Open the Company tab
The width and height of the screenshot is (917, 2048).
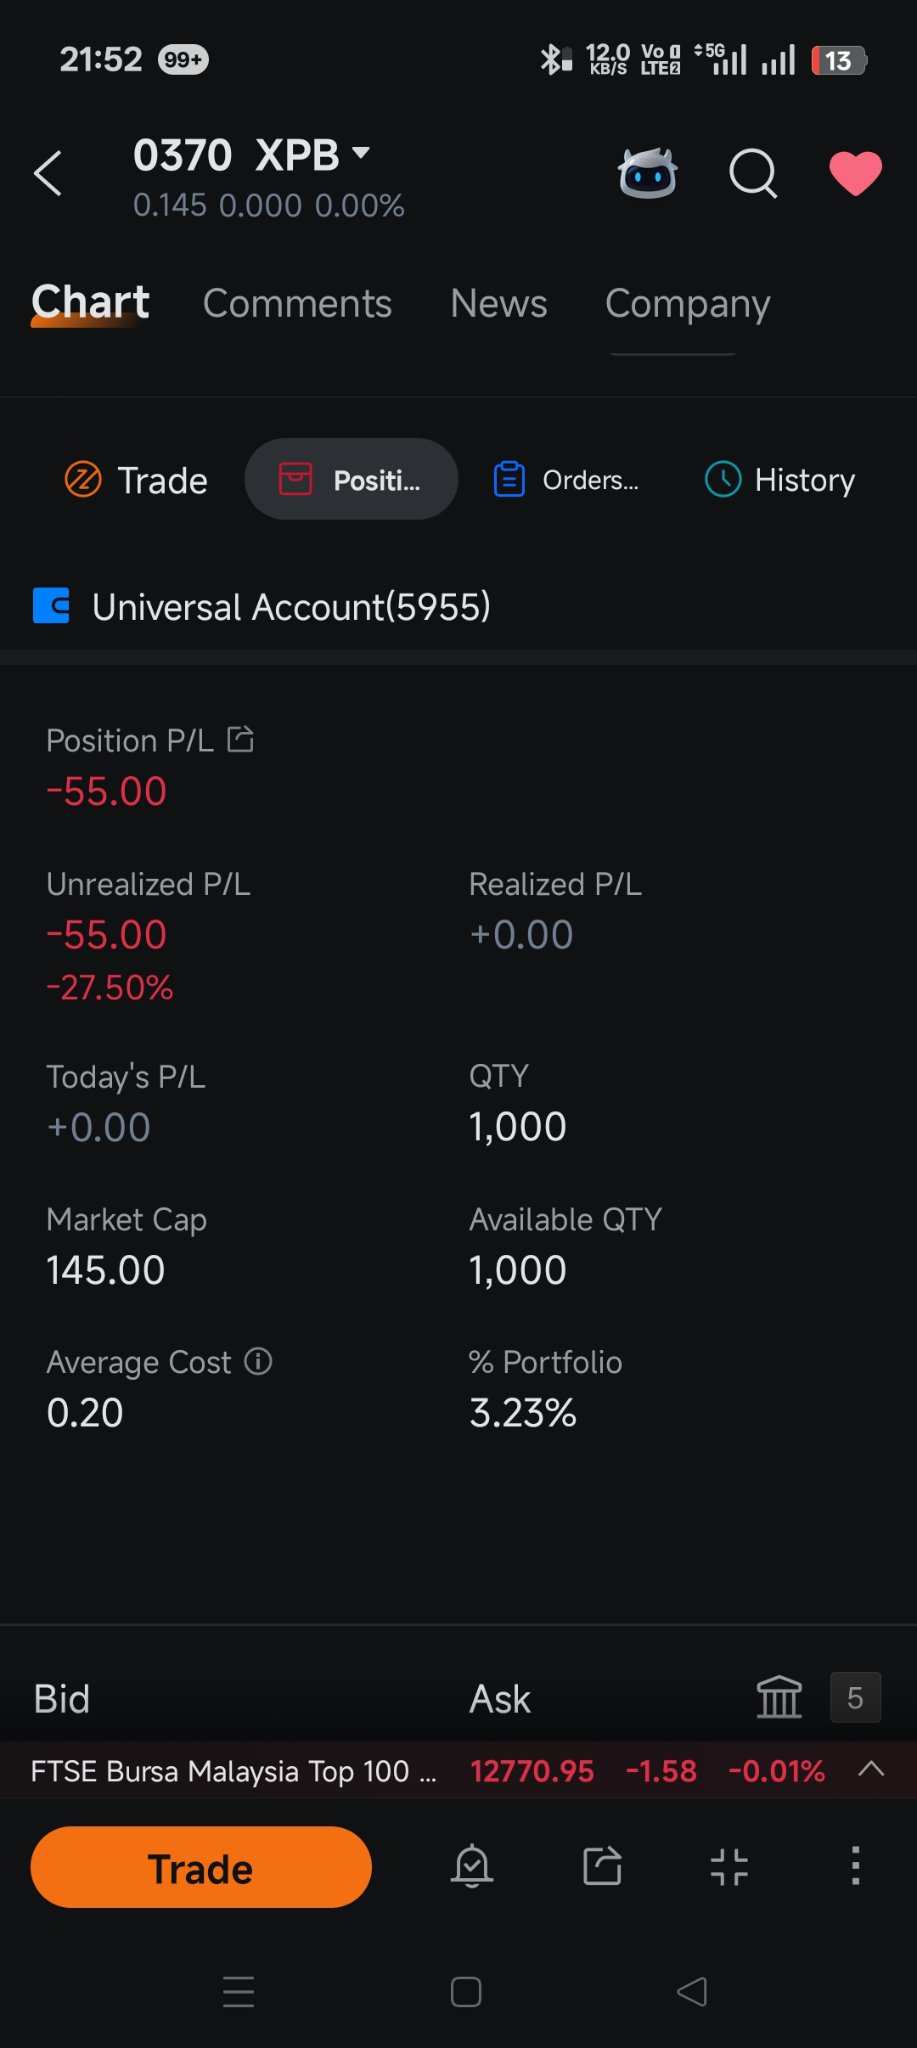[688, 304]
